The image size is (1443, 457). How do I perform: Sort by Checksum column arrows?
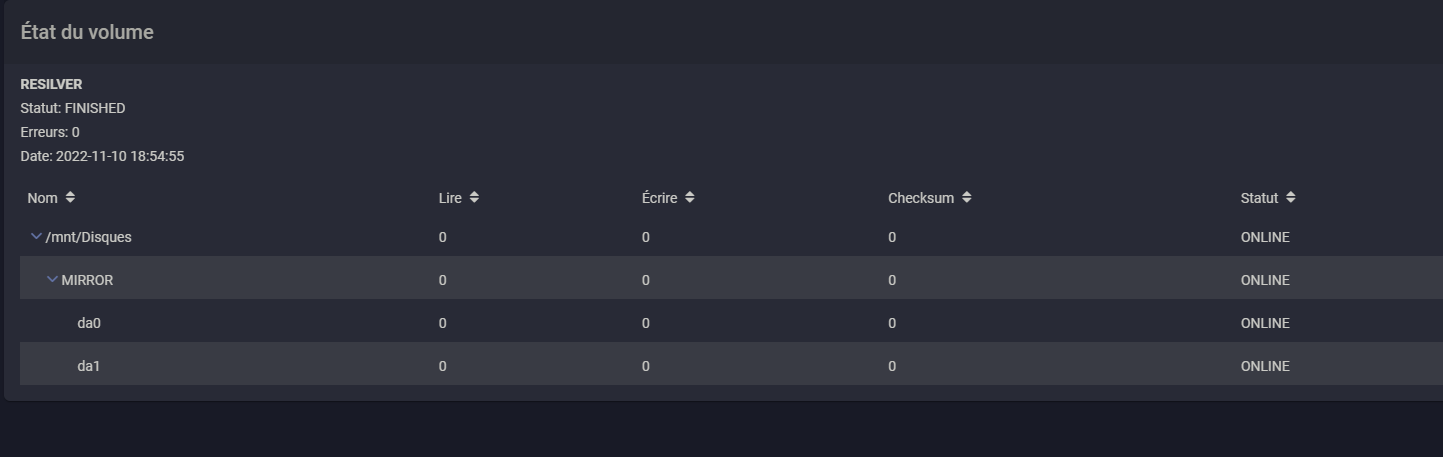966,198
